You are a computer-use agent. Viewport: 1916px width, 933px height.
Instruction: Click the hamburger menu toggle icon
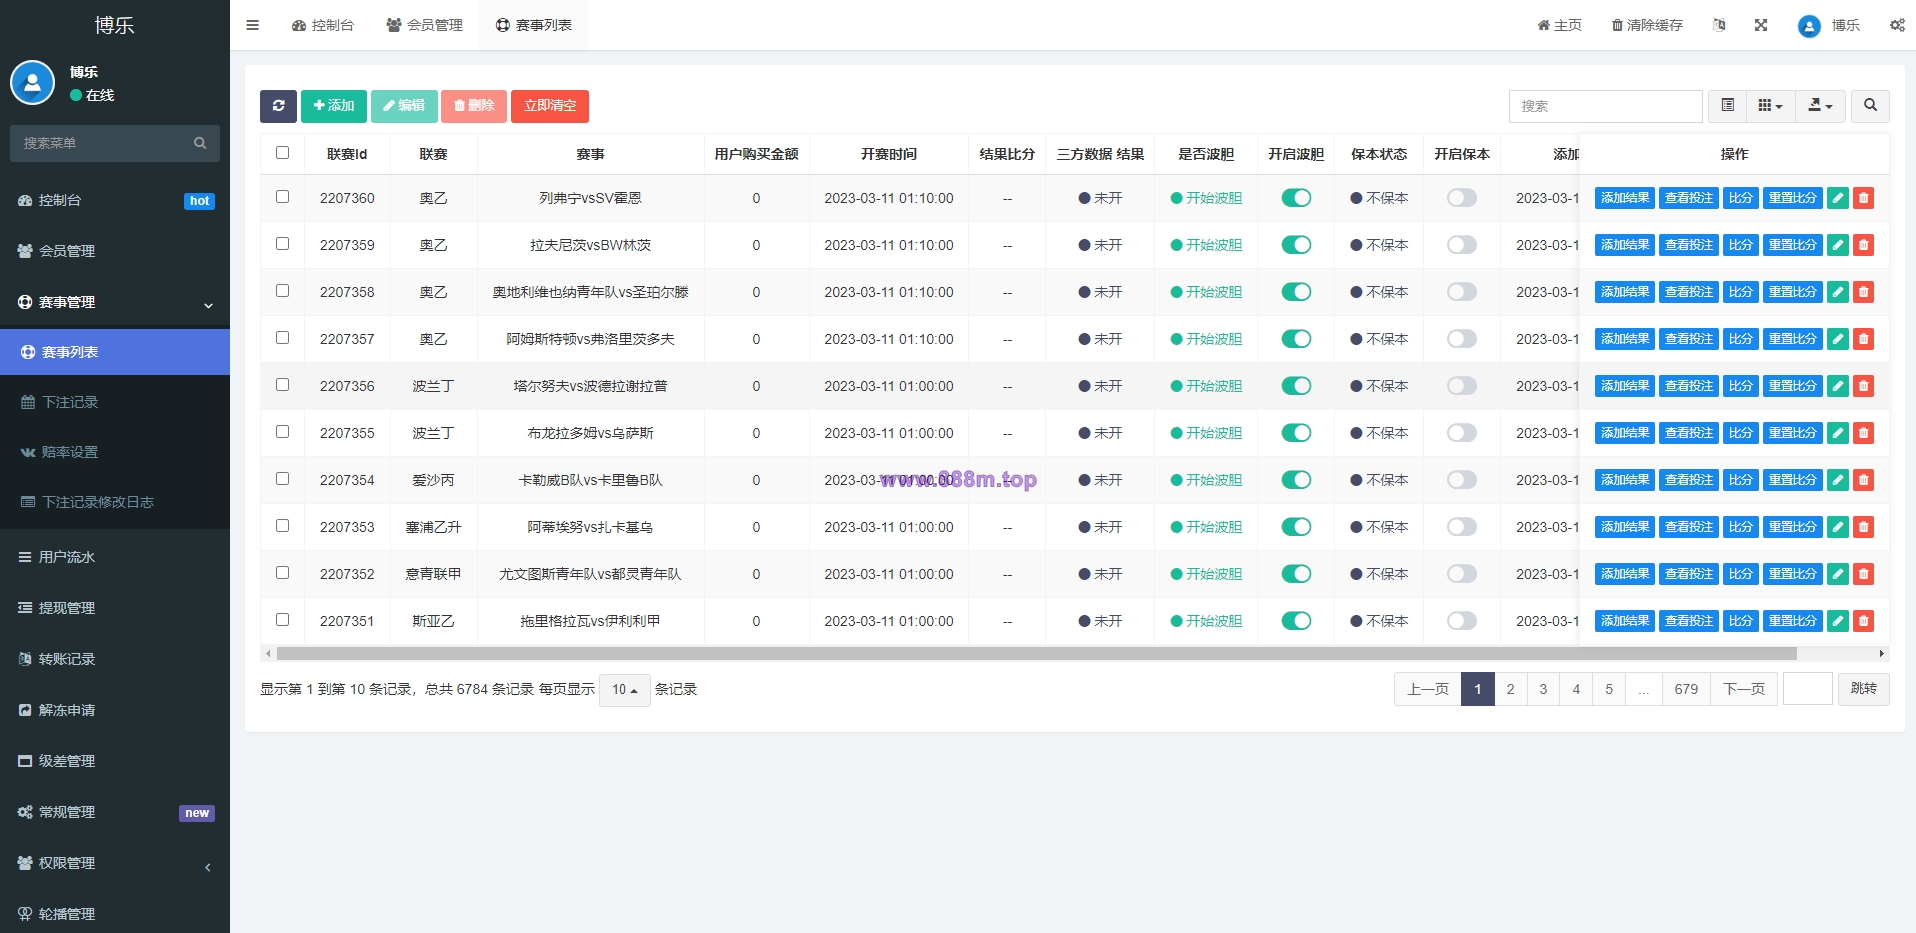252,25
